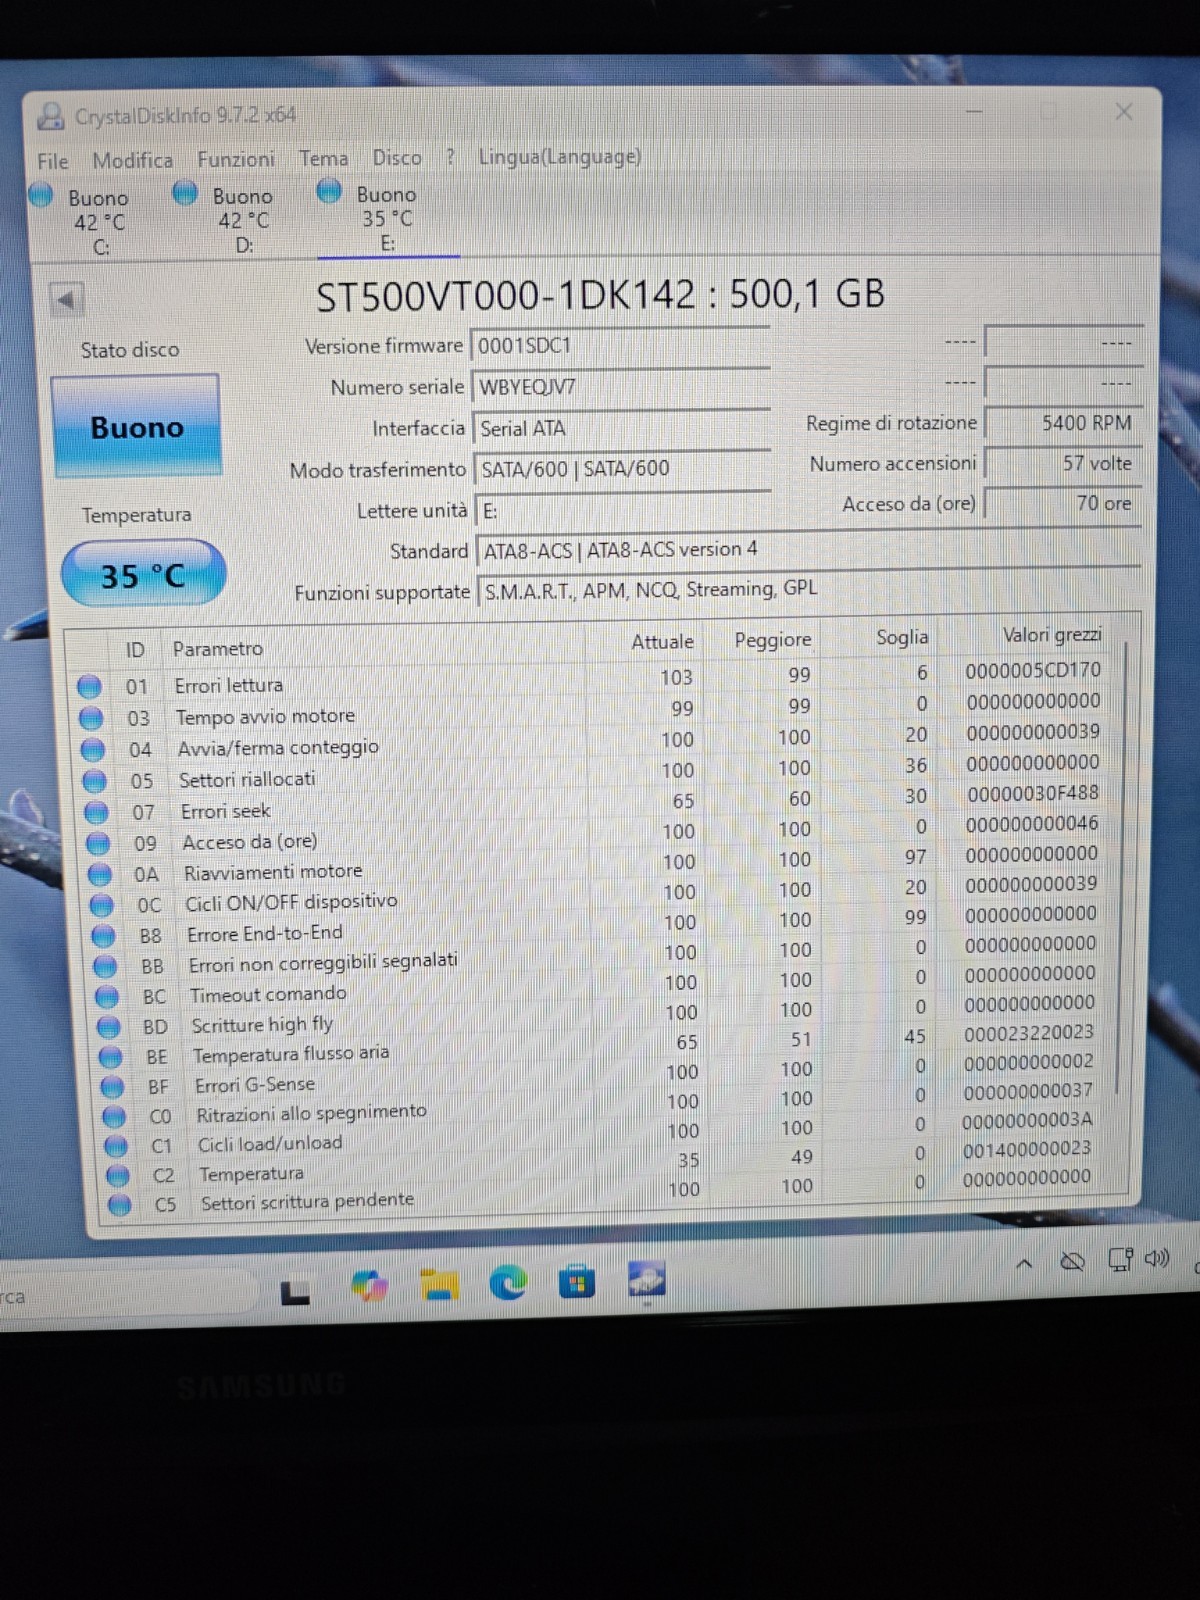This screenshot has height=1600, width=1200.
Task: Click the Peggiore column header
Action: tap(773, 640)
